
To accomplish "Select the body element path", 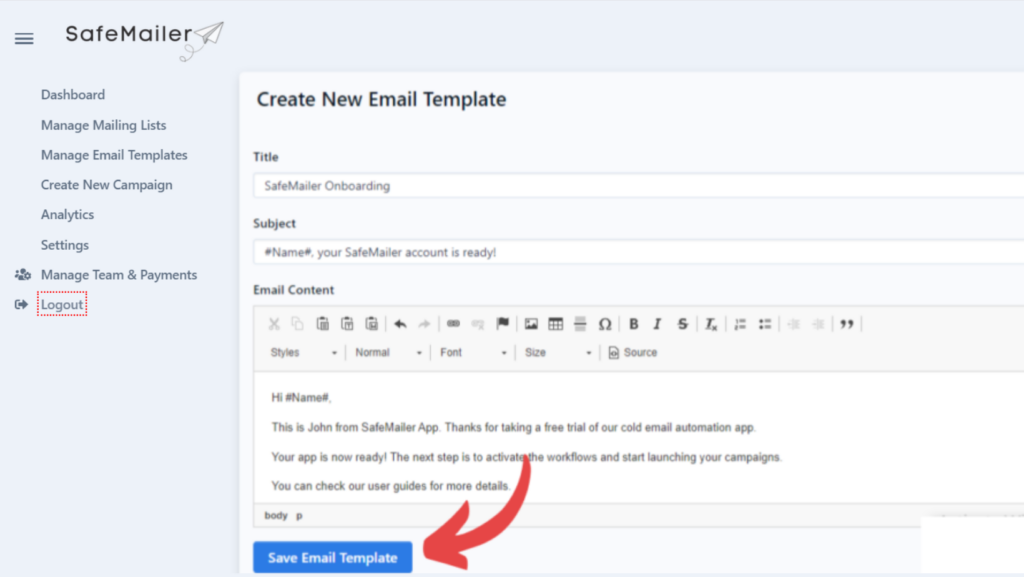I will point(276,516).
